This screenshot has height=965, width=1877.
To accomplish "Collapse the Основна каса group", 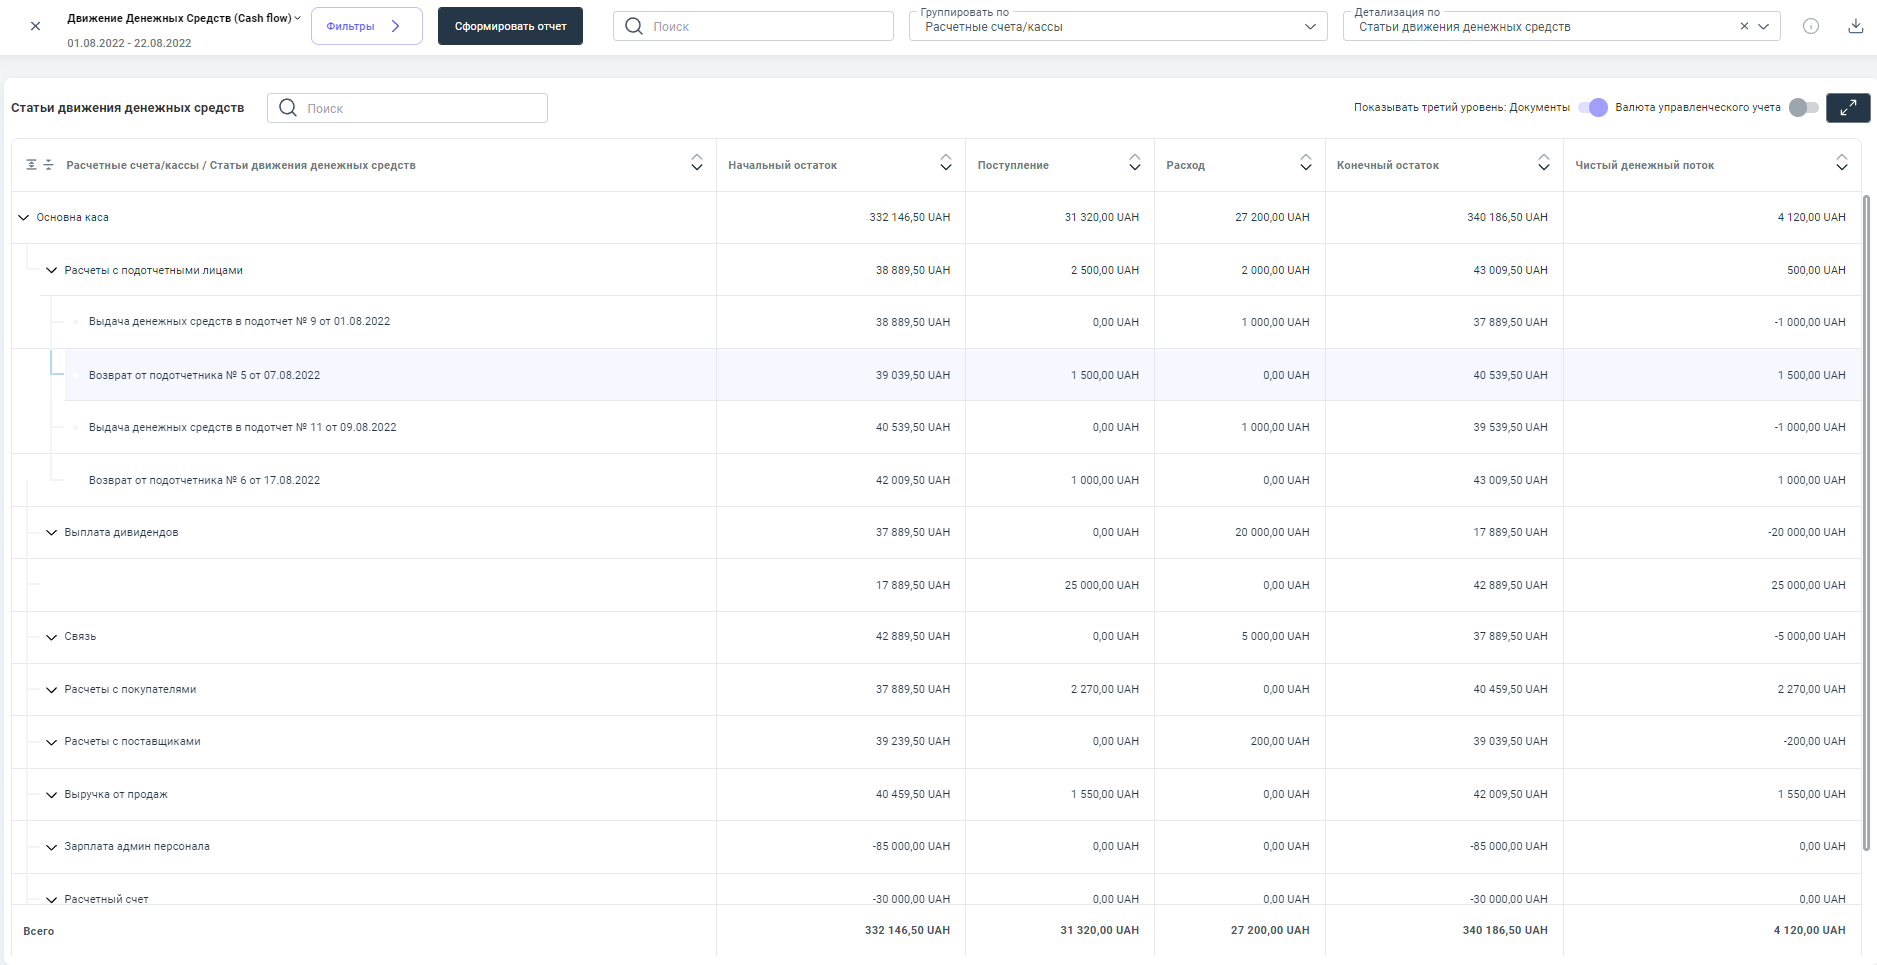I will coord(24,217).
